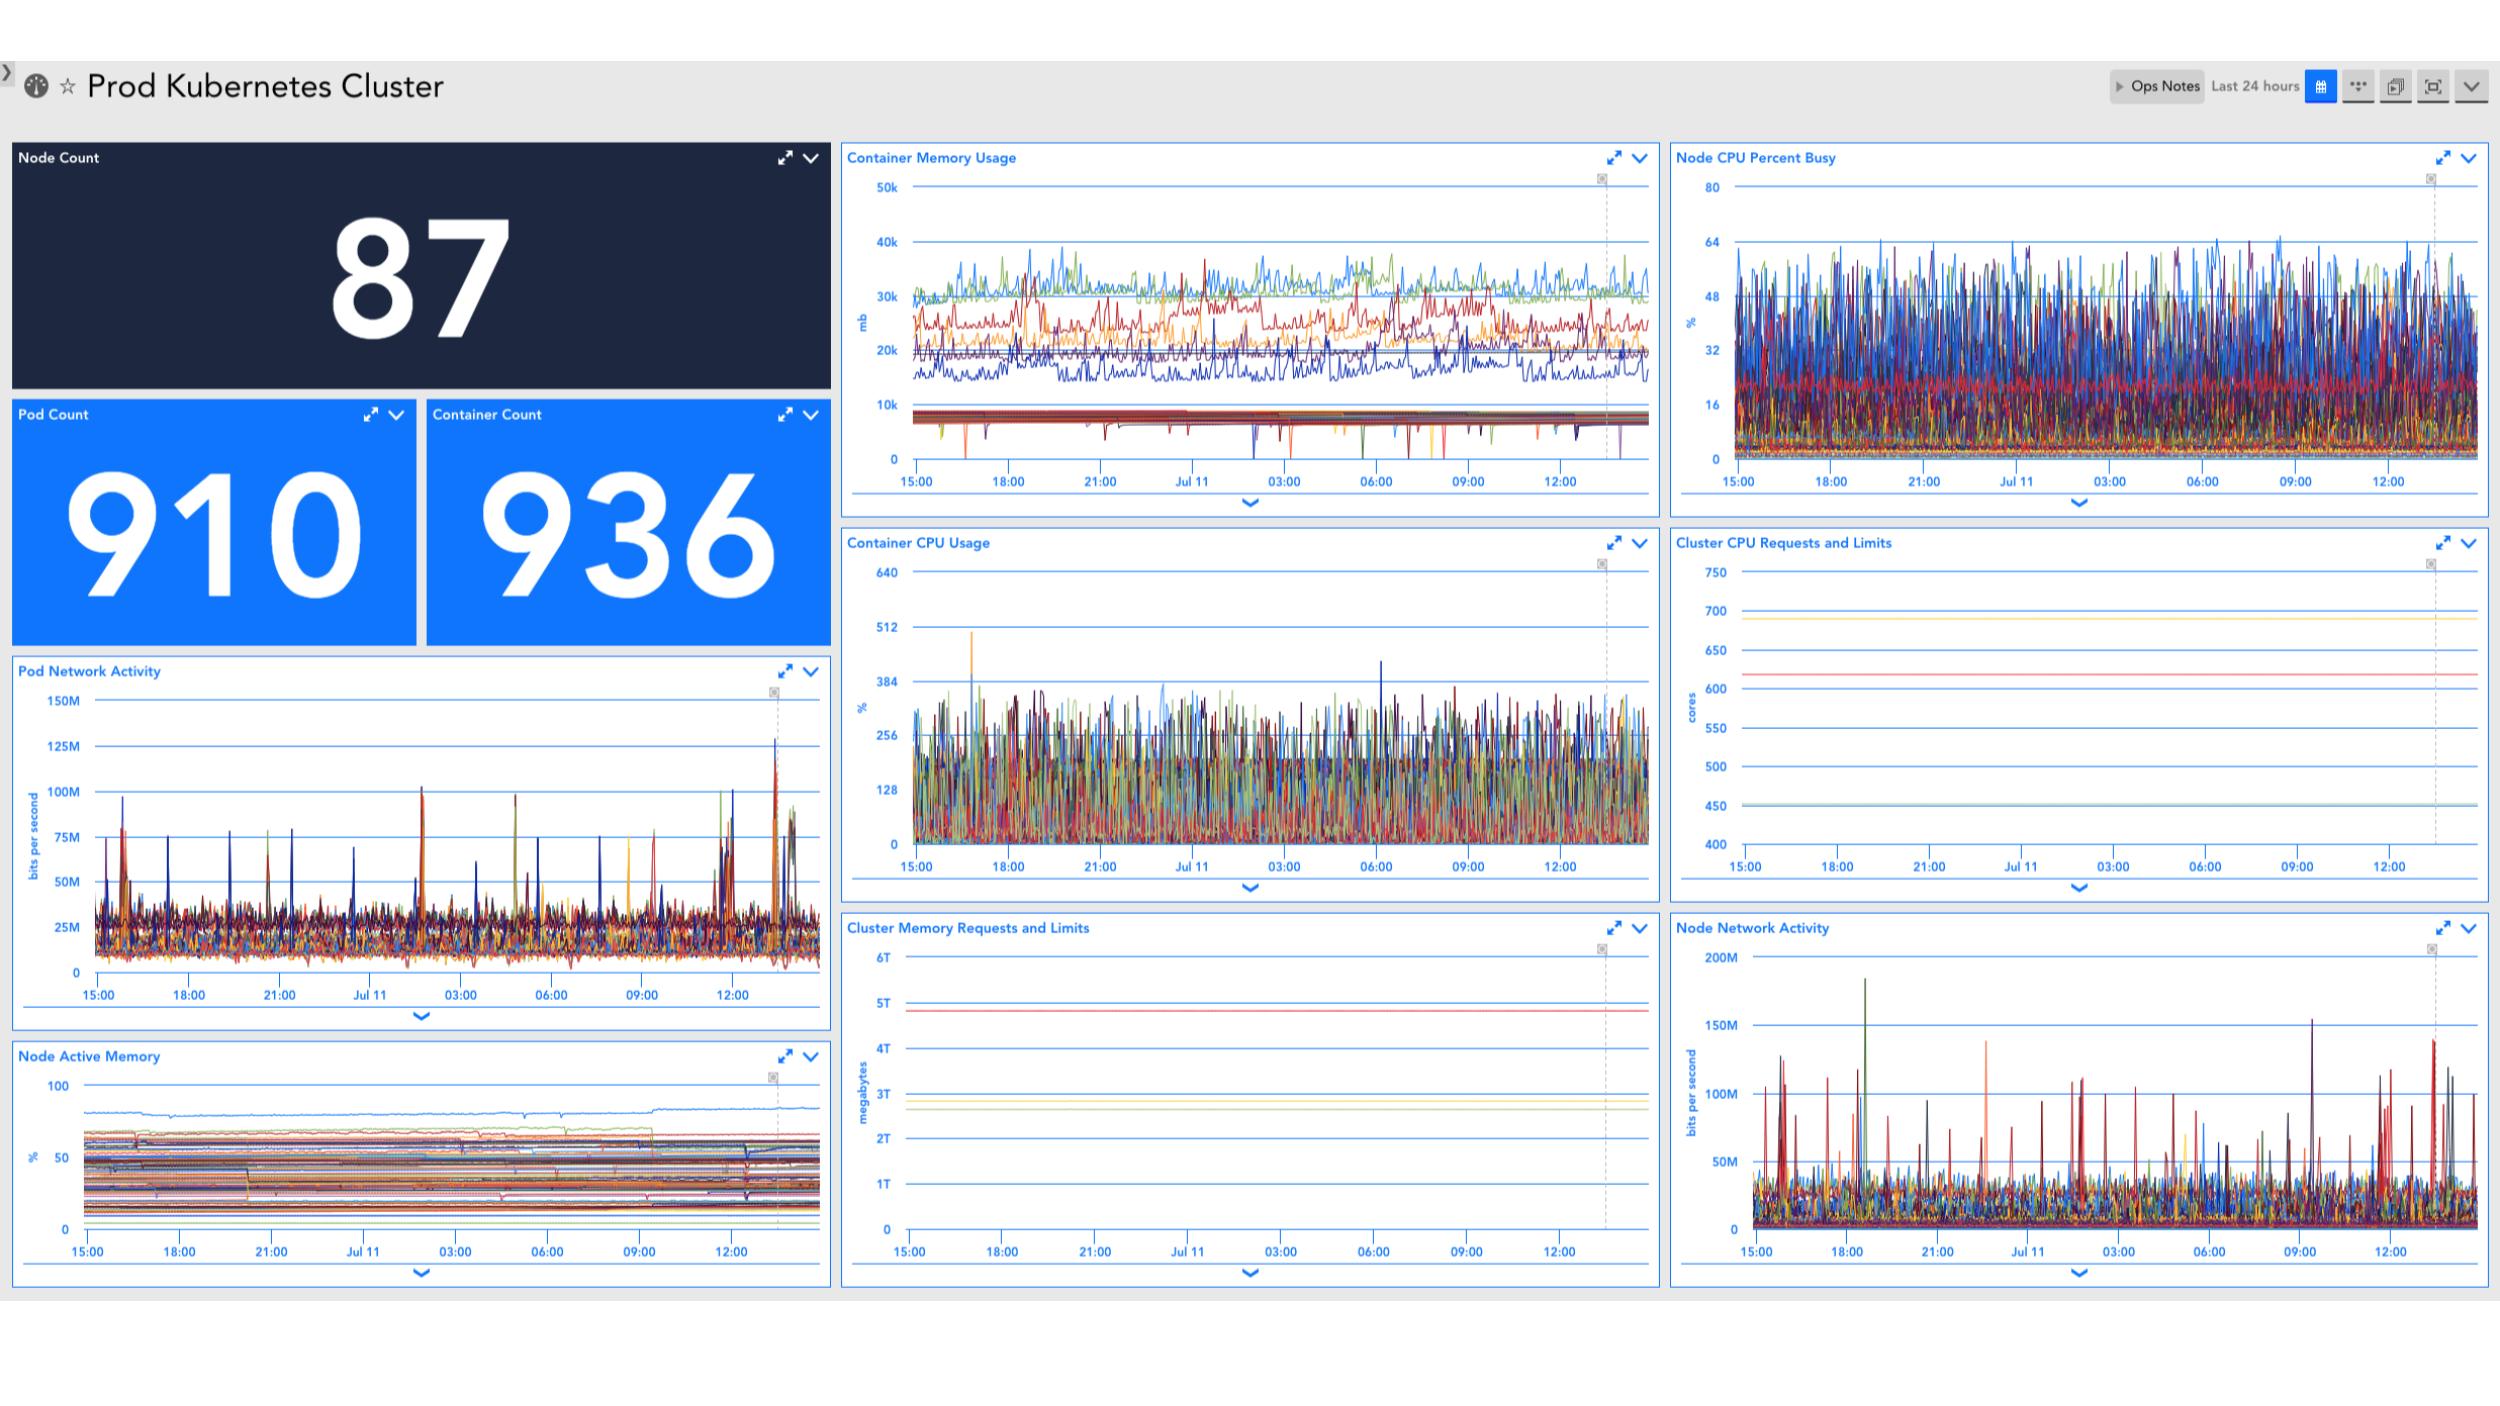
Task: Enter fullscreen mode via the fullscreen icon
Action: [x=2434, y=86]
